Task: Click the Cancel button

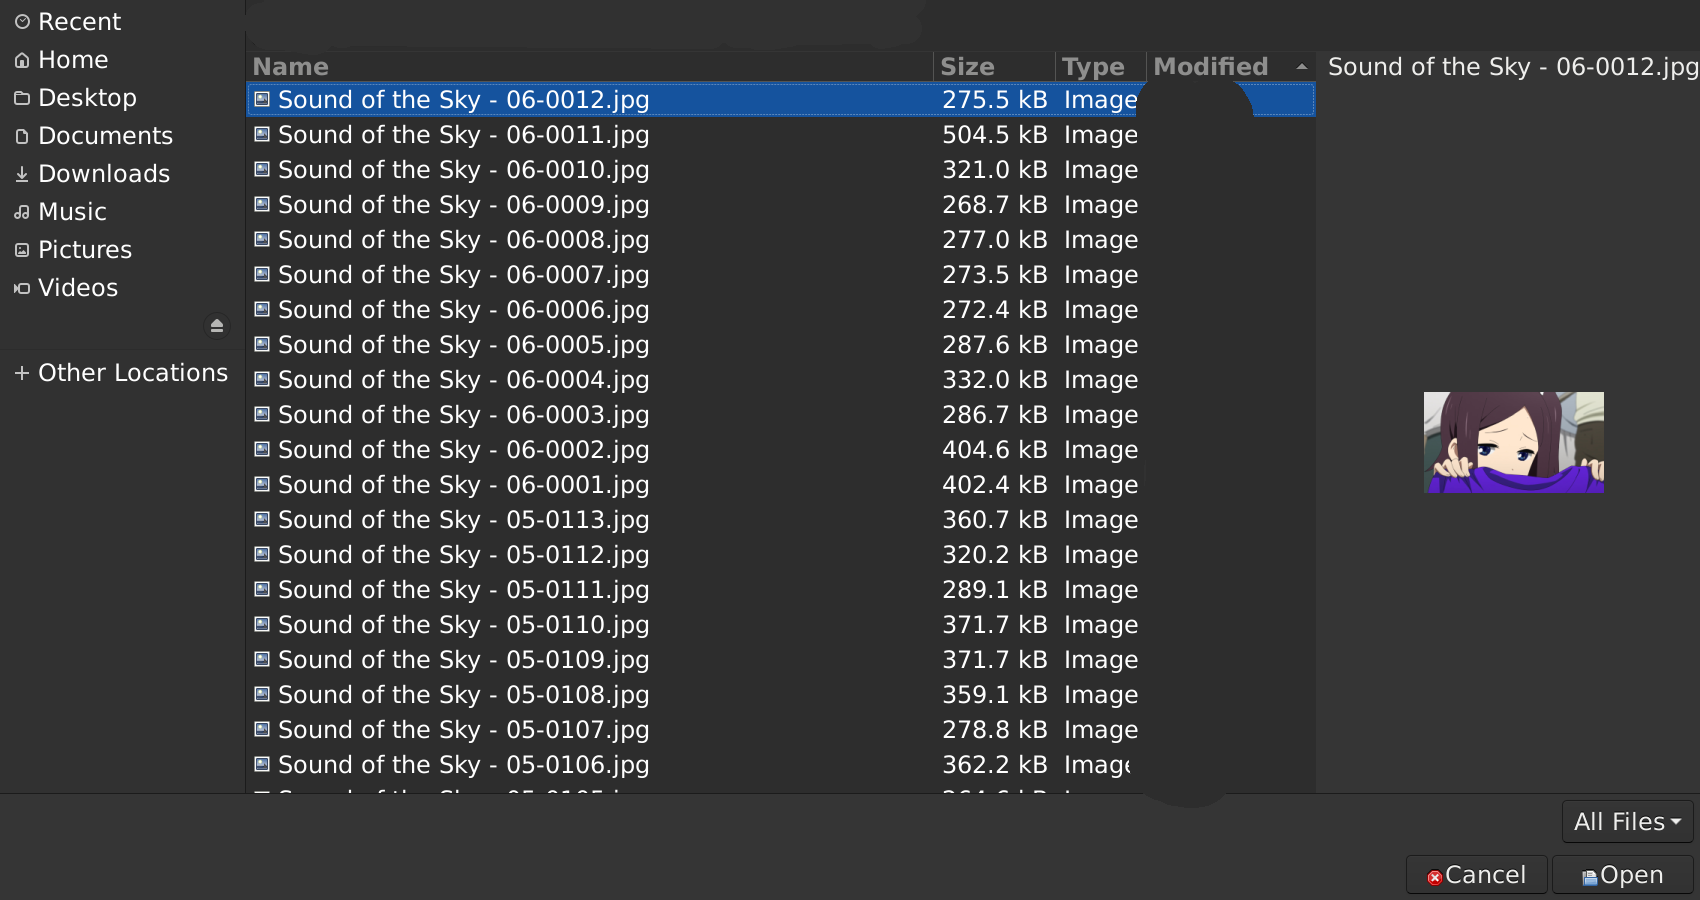Action: pyautogui.click(x=1477, y=875)
